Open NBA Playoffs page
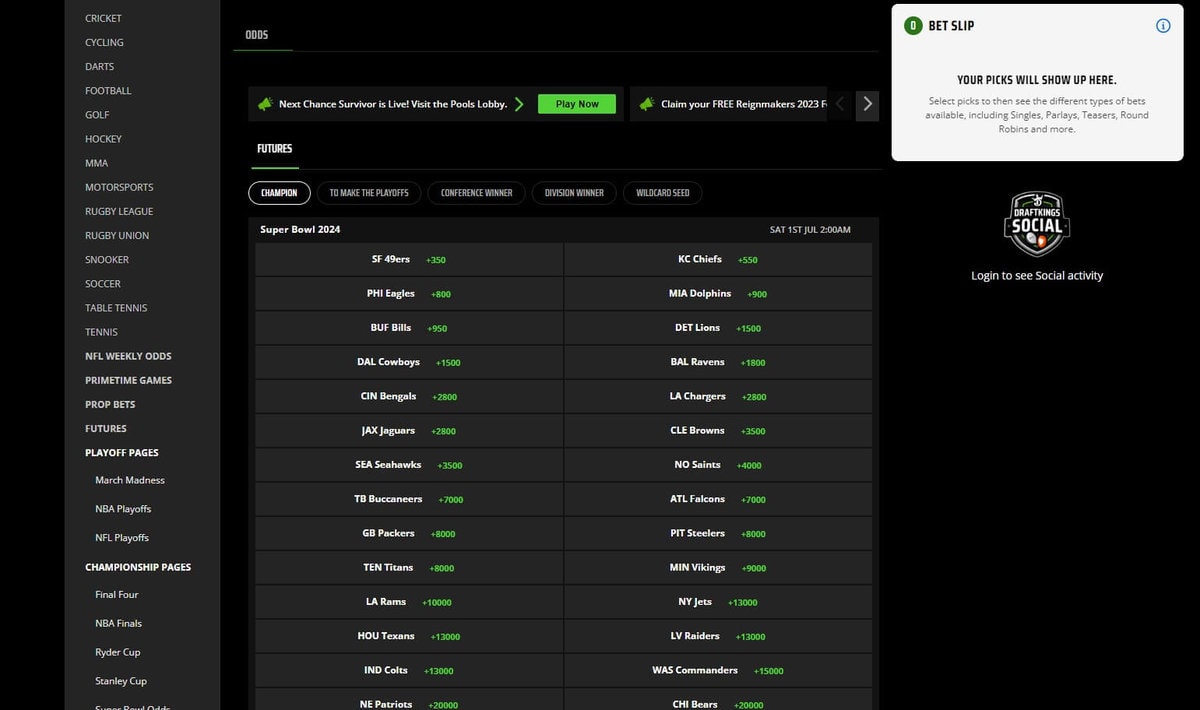 coord(123,509)
